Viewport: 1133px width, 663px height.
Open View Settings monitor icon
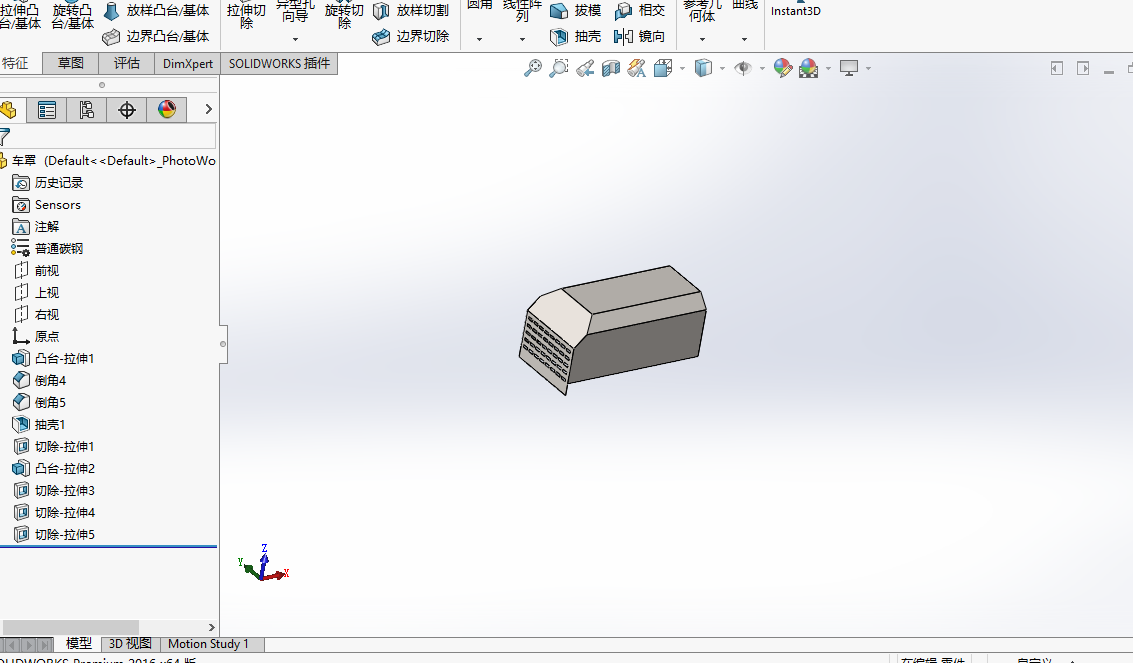pyautogui.click(x=849, y=69)
